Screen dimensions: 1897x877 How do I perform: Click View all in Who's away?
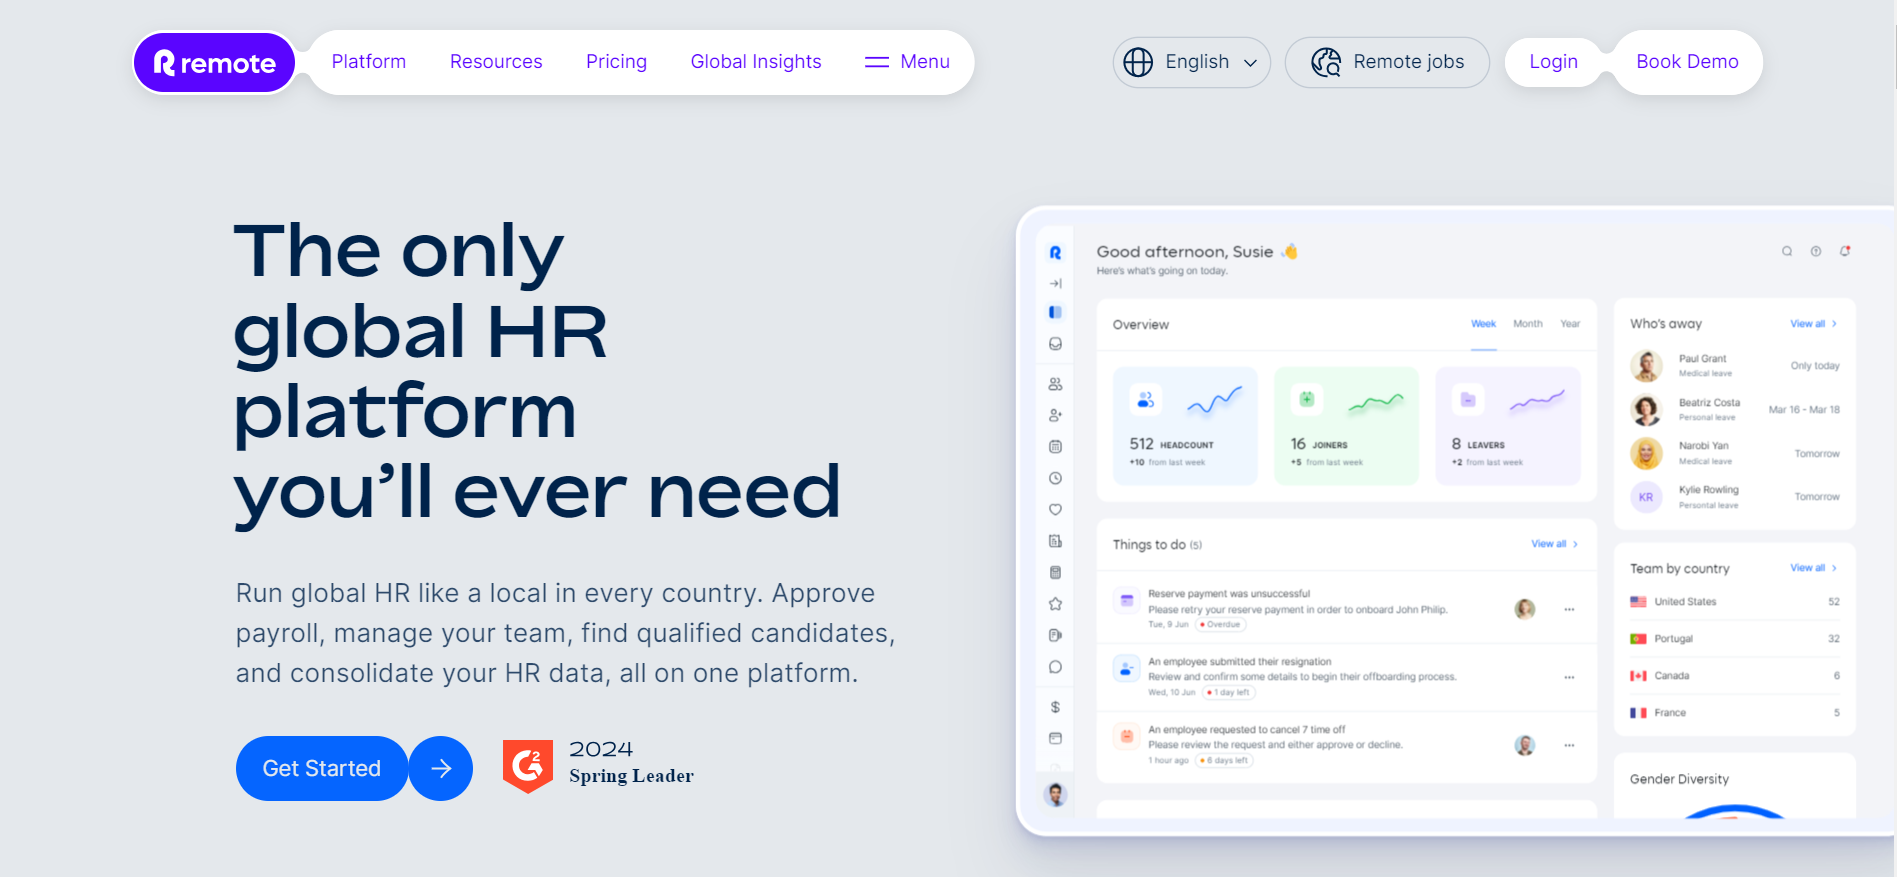point(1813,324)
